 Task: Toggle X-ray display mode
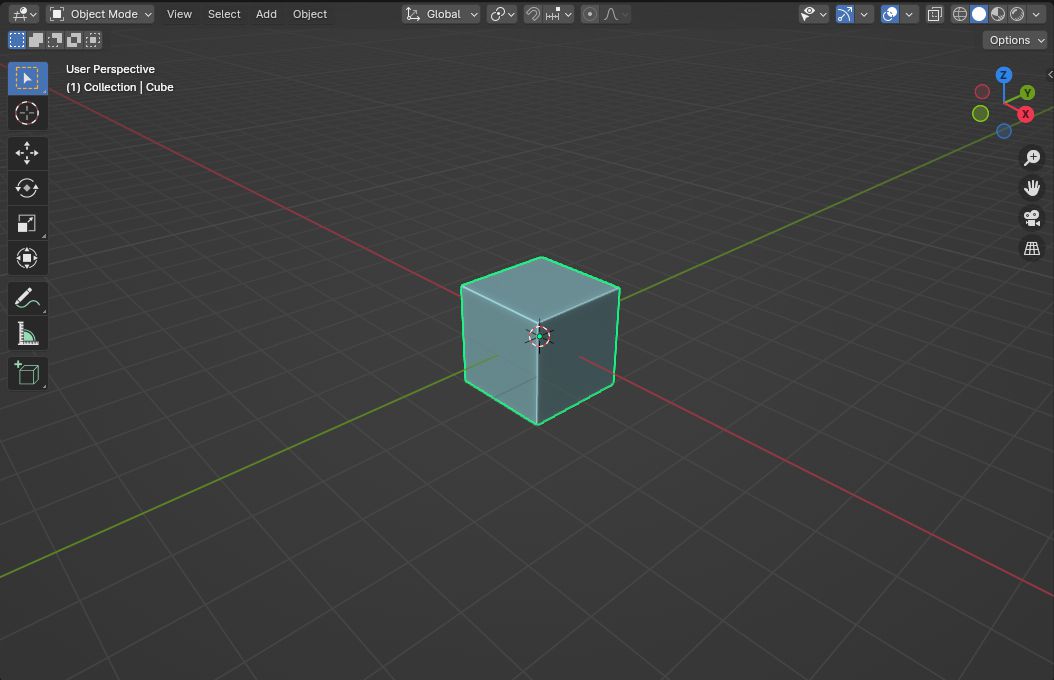934,14
